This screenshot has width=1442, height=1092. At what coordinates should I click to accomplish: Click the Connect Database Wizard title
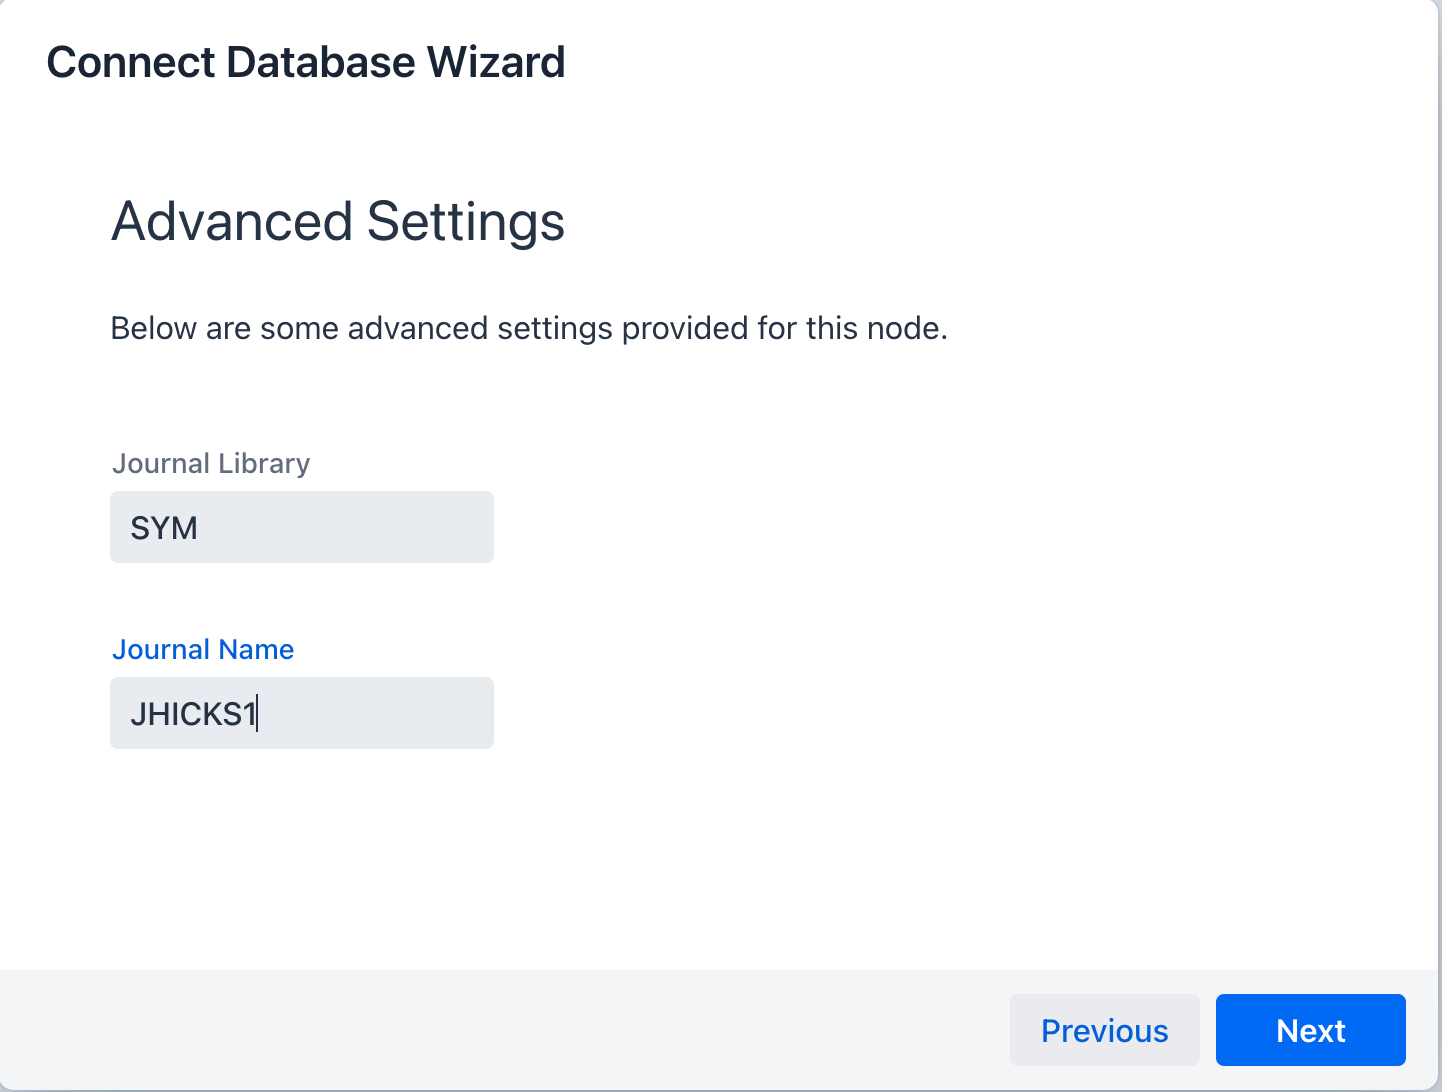[306, 62]
